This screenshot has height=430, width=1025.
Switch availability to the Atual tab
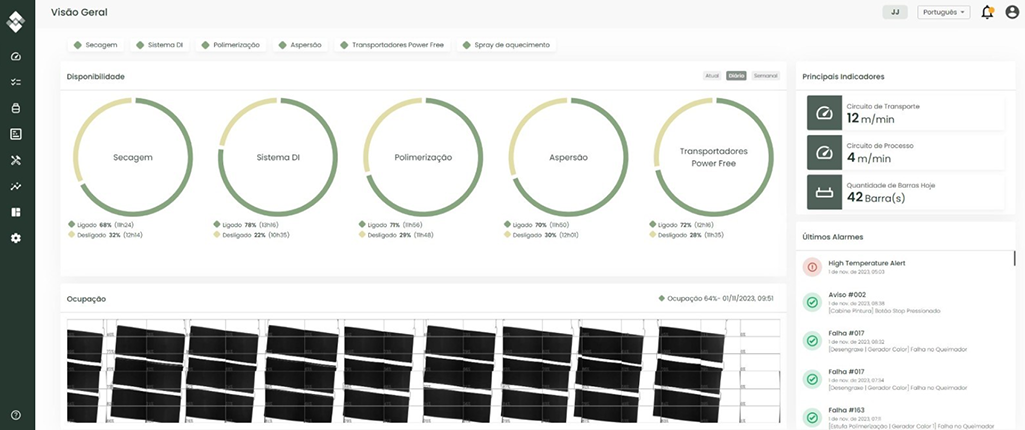tap(712, 76)
